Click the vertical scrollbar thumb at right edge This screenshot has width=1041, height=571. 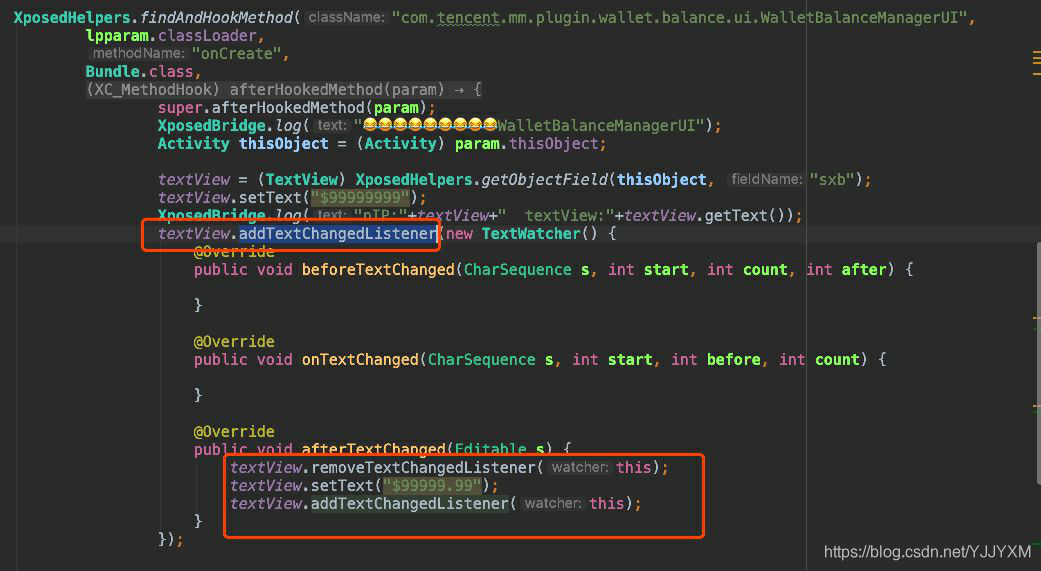[x=1038, y=362]
